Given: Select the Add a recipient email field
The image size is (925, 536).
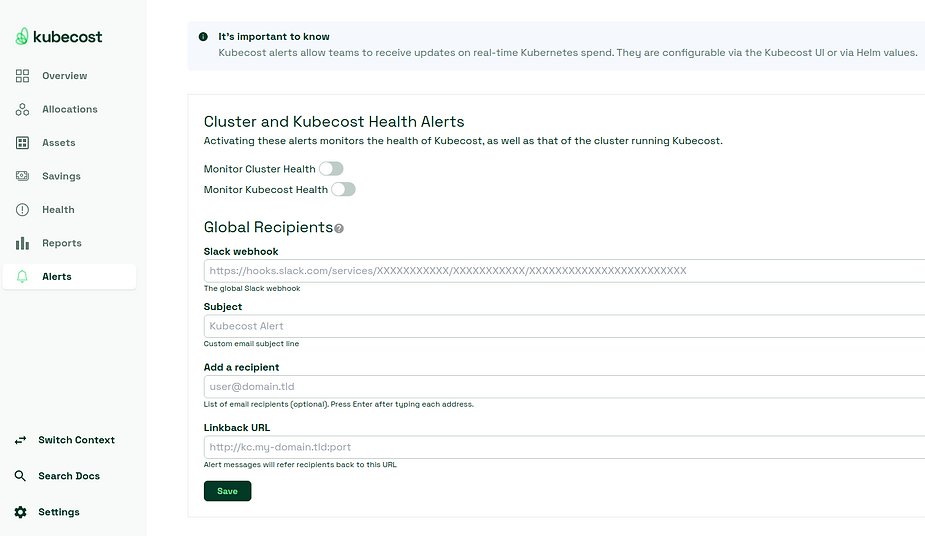Looking at the screenshot, I should pos(564,387).
